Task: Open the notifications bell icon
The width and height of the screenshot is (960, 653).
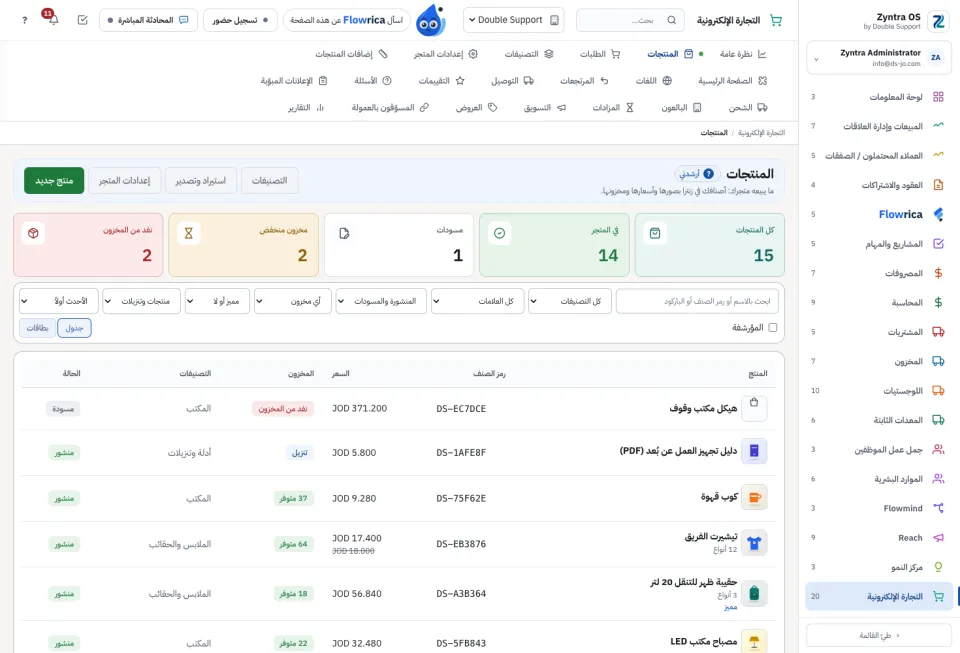Action: point(53,20)
